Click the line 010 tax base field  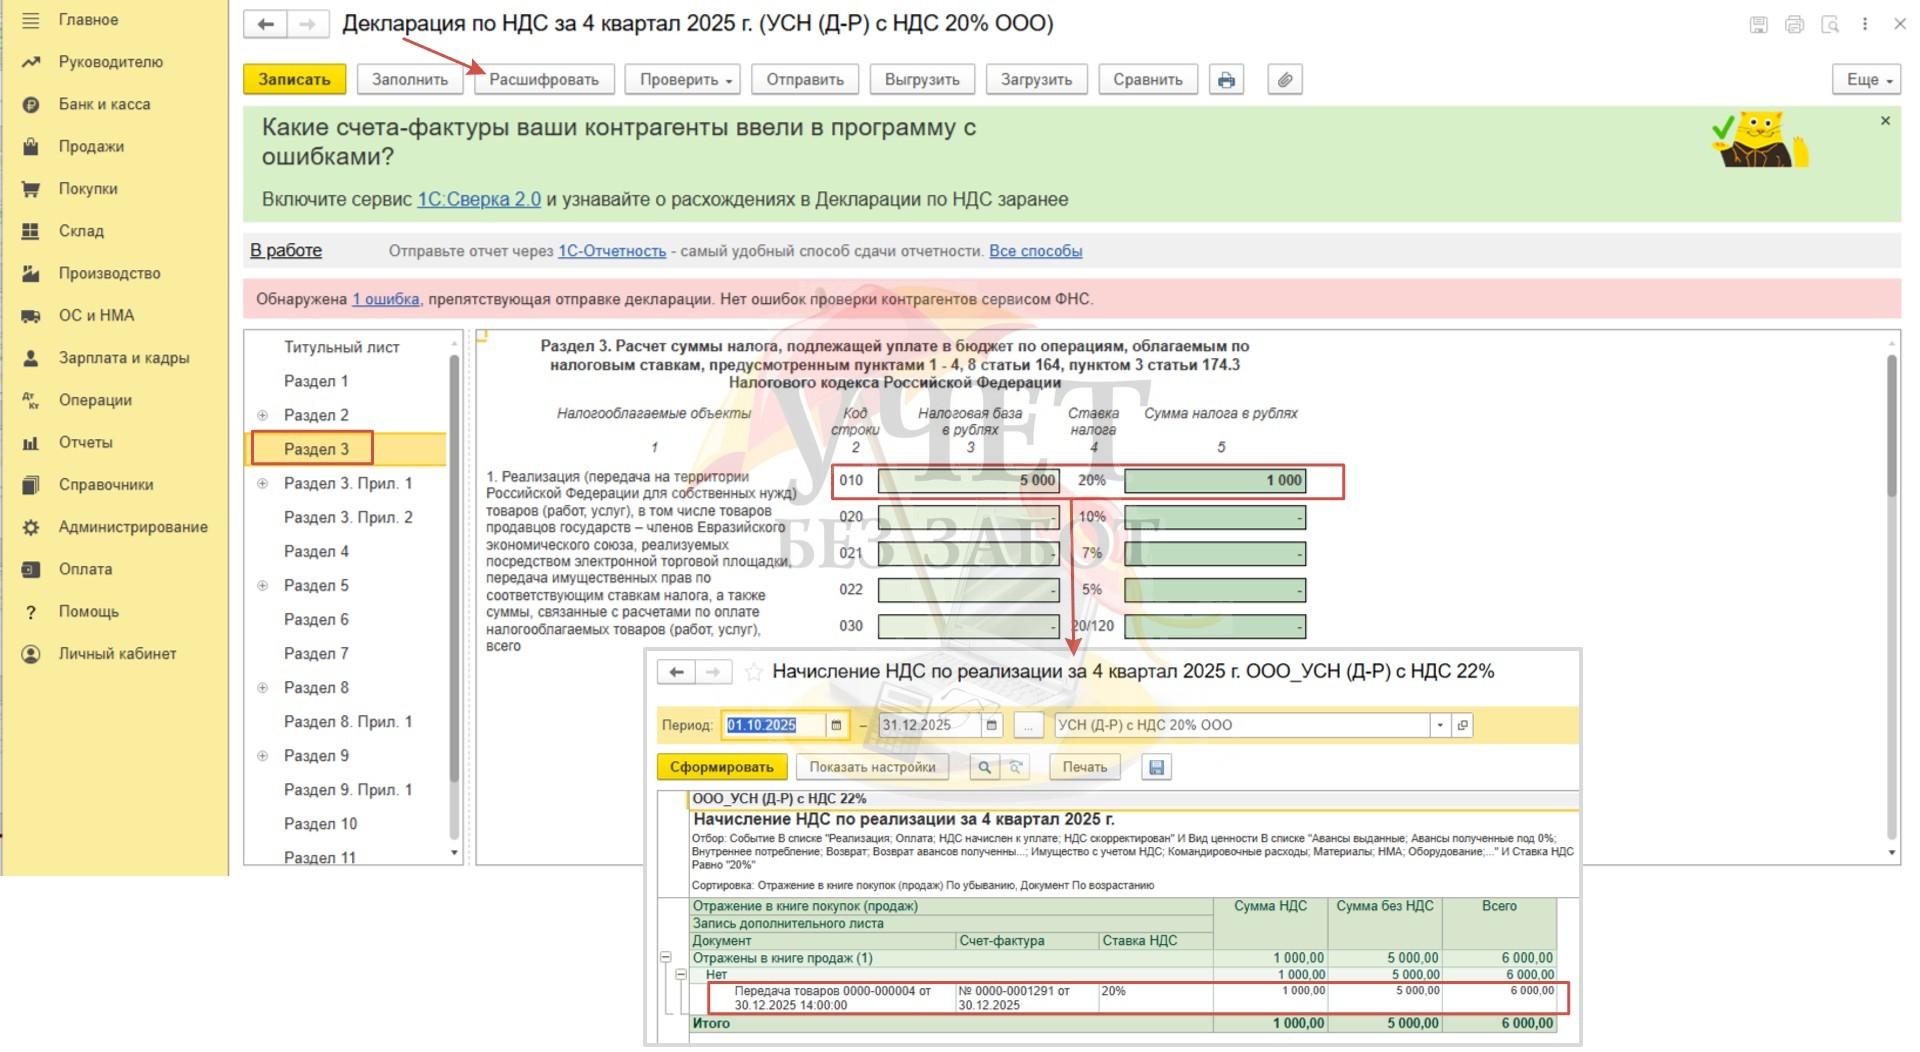(x=968, y=481)
